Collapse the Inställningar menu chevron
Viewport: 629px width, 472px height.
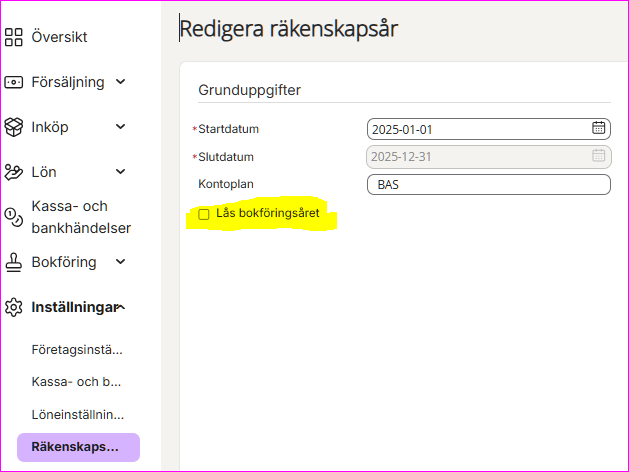[x=120, y=307]
